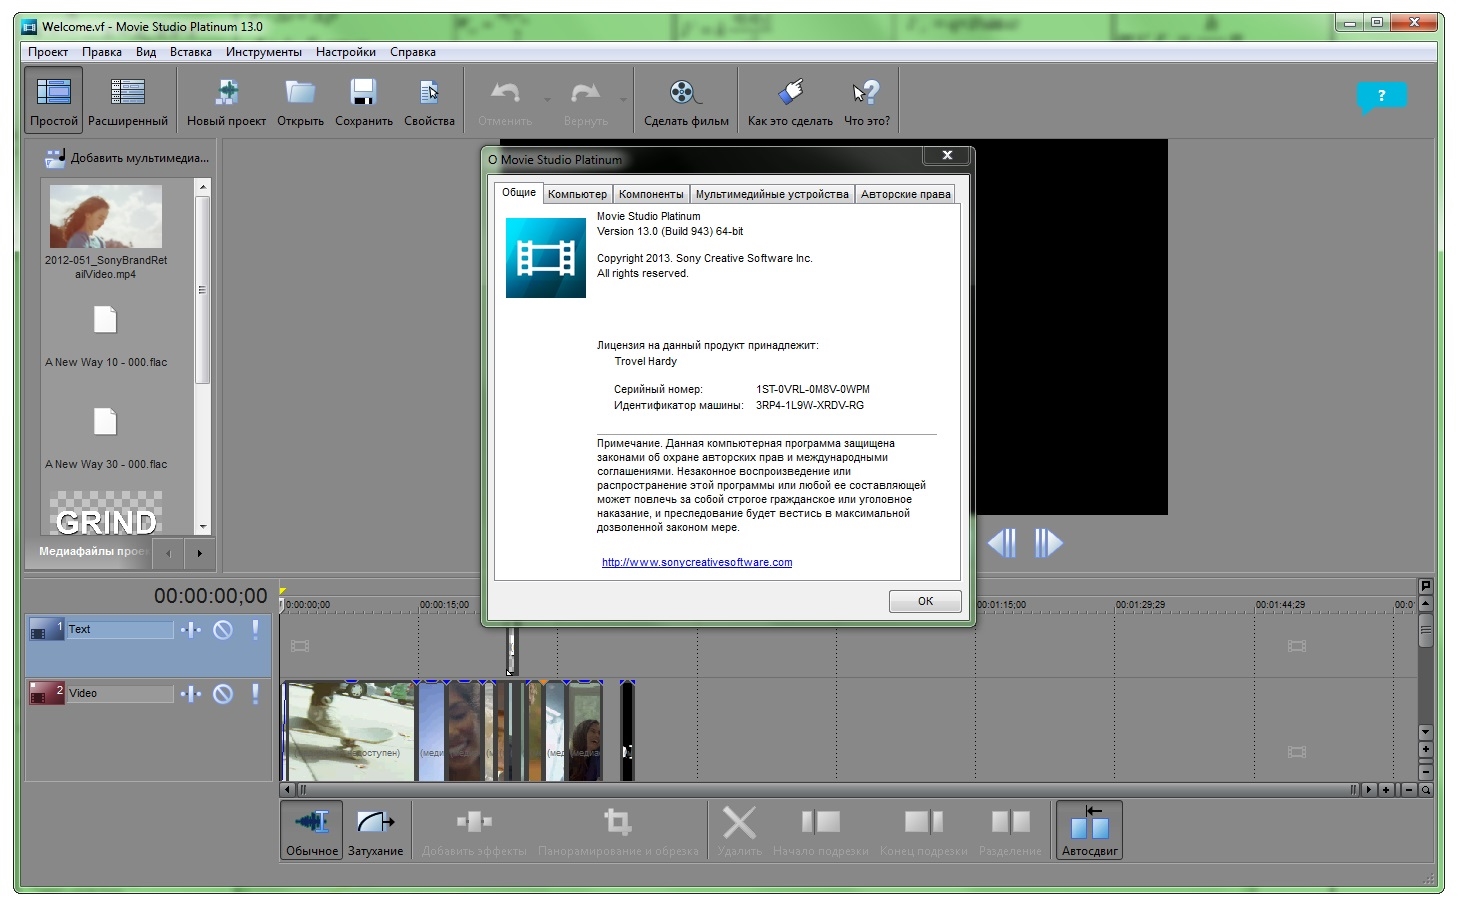Screen dimensions: 1462x913
Task: Select the GRIND media thumbnail
Action: point(105,512)
